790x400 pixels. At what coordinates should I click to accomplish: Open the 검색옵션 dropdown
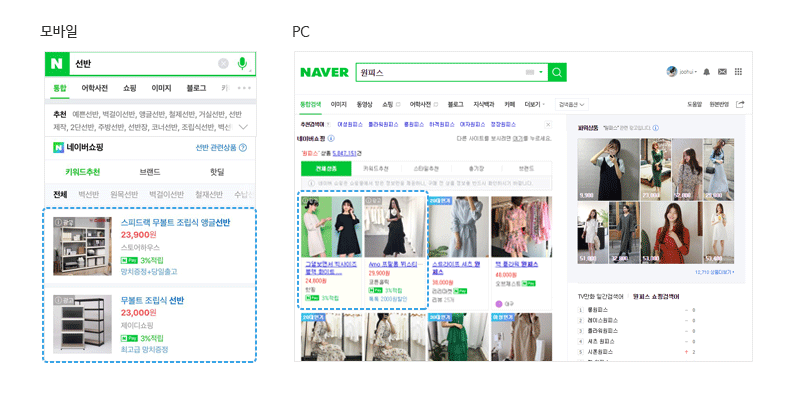572,104
